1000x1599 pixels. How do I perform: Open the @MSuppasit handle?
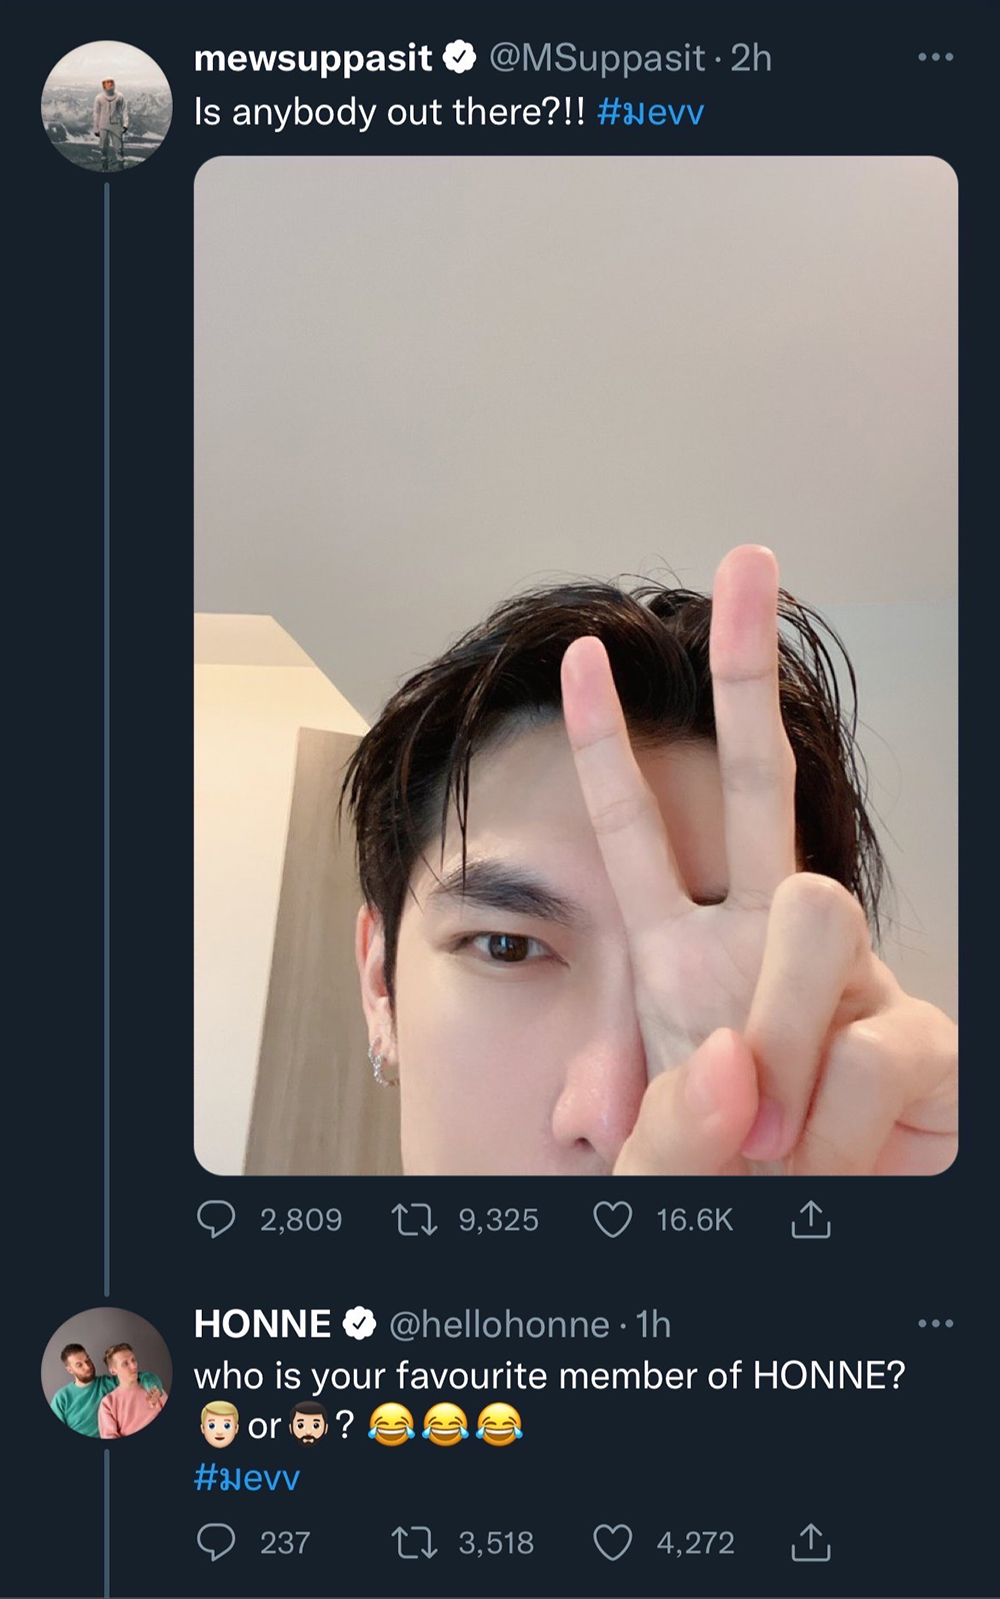pyautogui.click(x=596, y=58)
